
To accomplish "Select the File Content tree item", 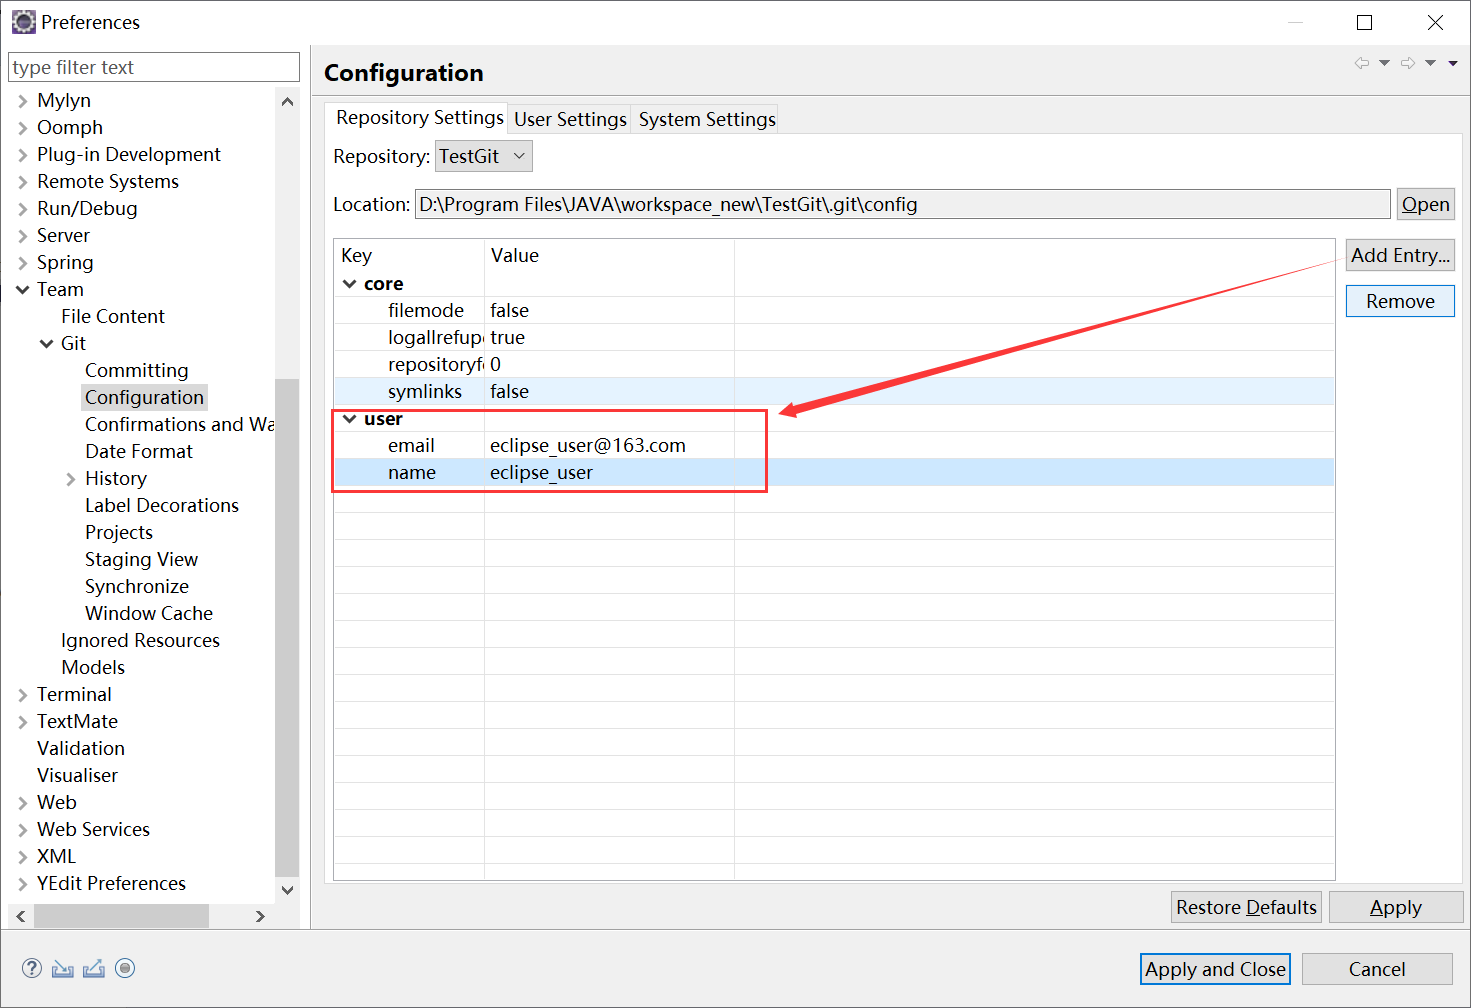I will pyautogui.click(x=113, y=316).
